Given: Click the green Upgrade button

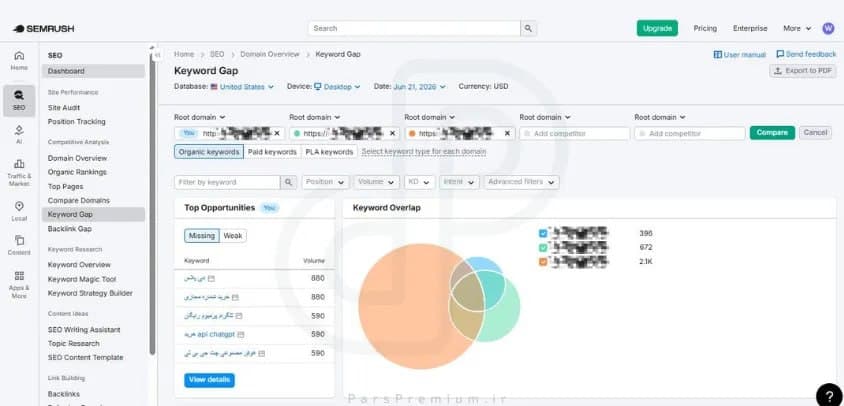Looking at the screenshot, I should 657,29.
